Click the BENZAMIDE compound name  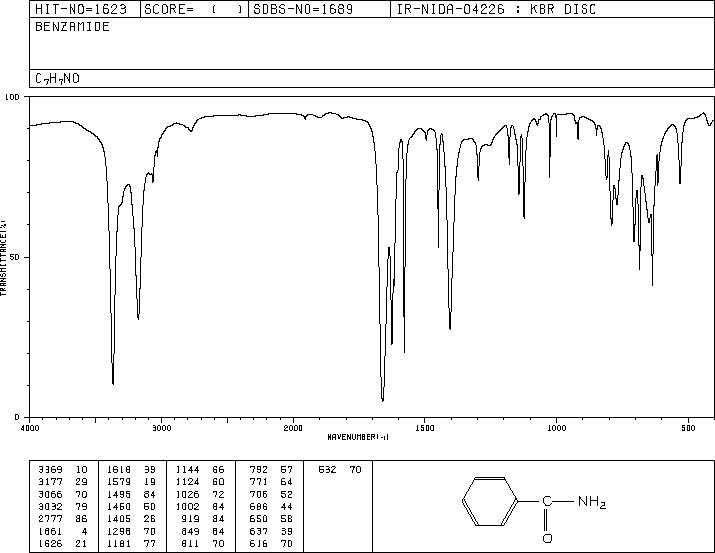pyautogui.click(x=72, y=27)
